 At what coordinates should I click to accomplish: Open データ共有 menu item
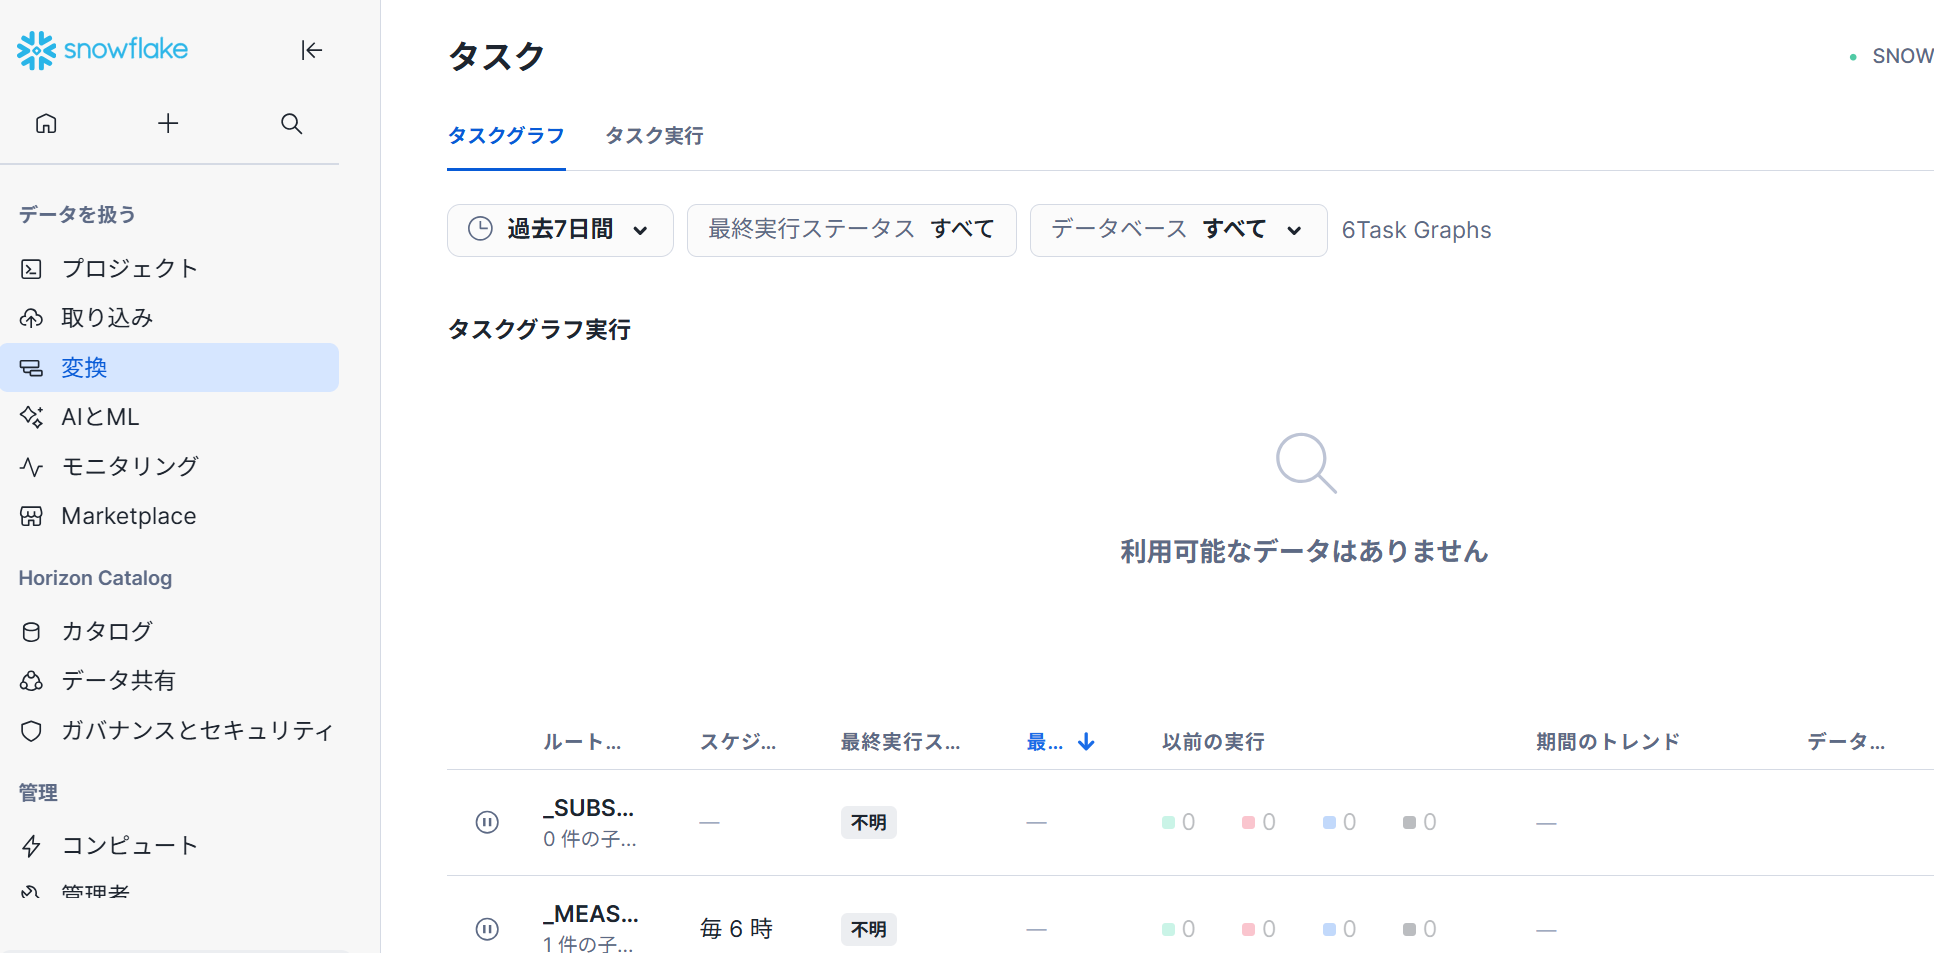[169, 681]
